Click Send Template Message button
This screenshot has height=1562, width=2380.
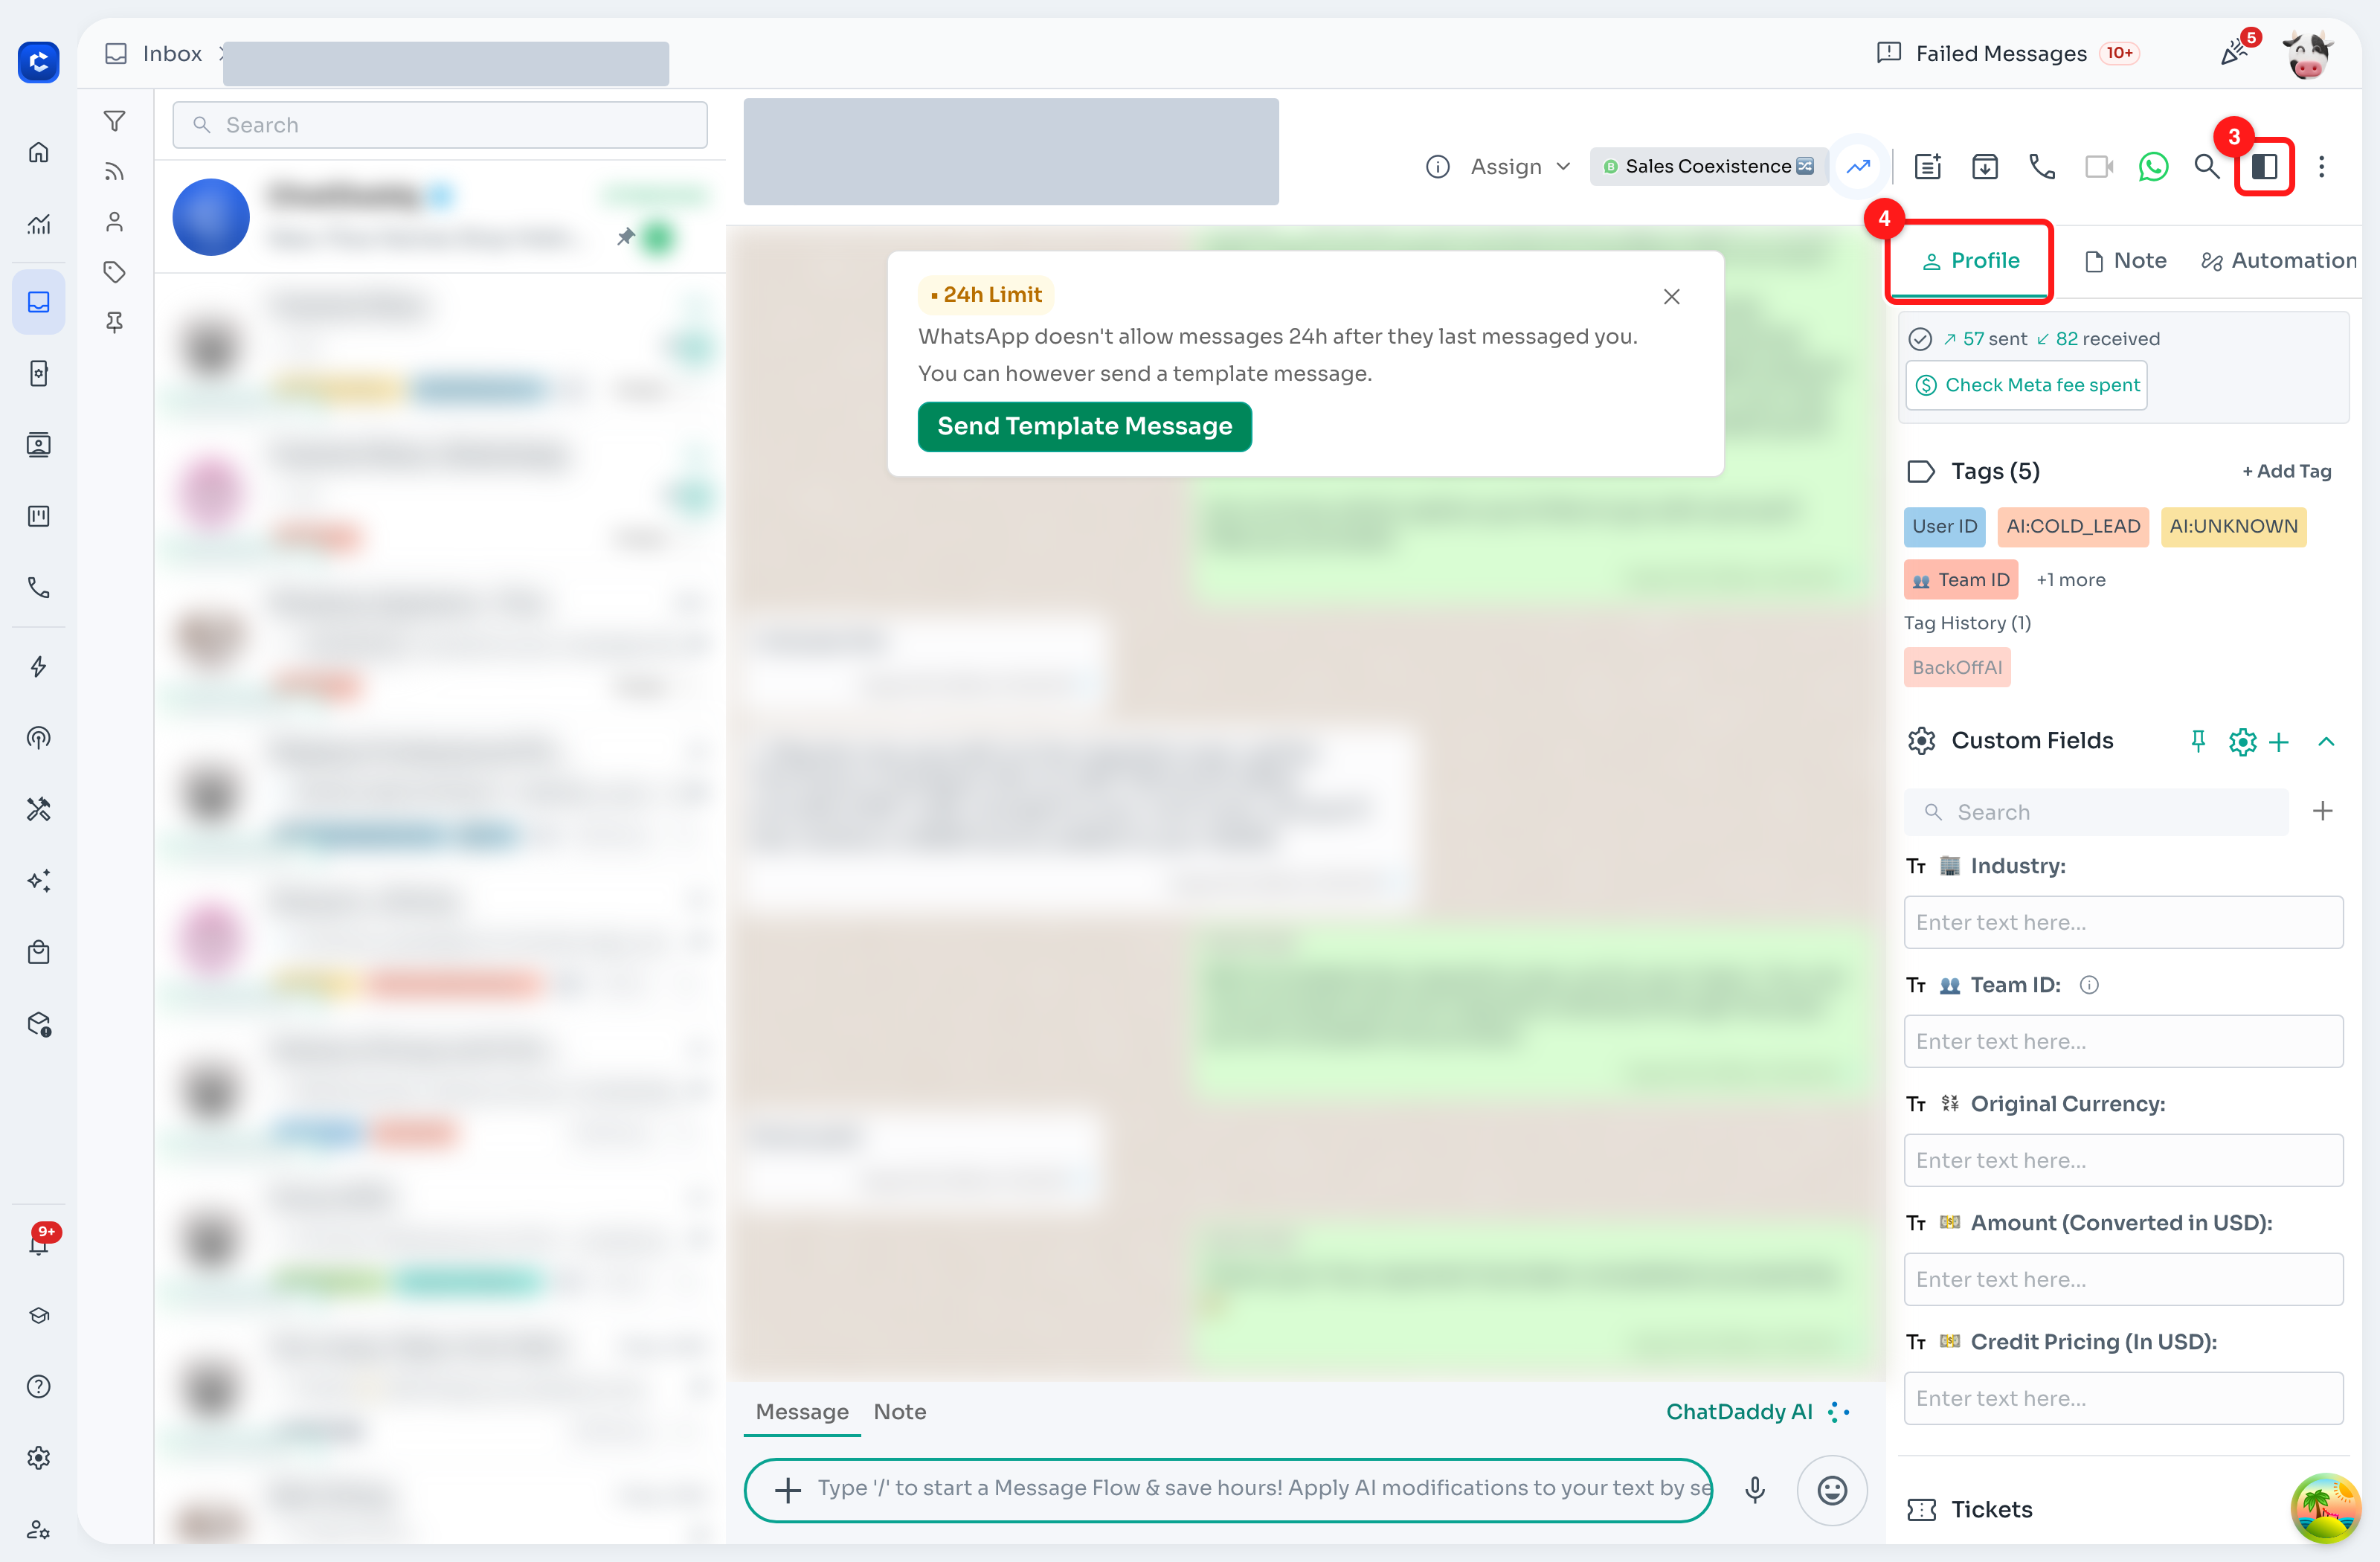1084,426
